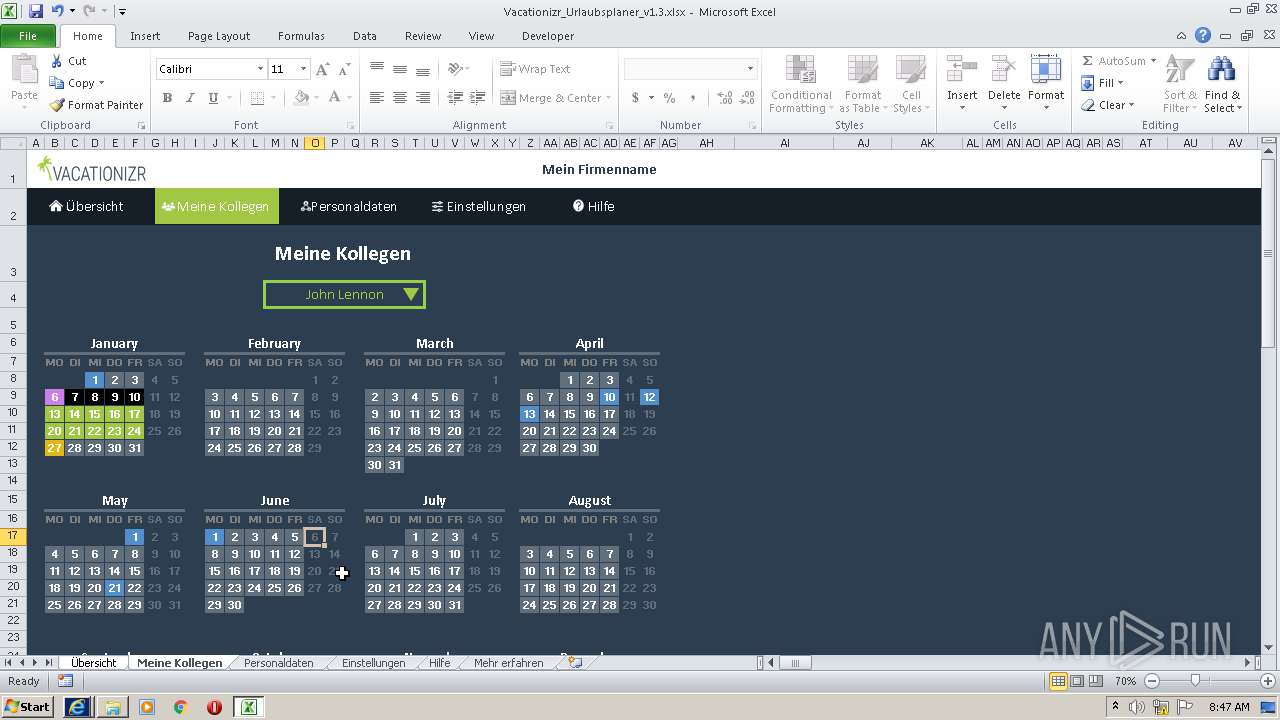Toggle Underline formatting
1280x720 pixels.
click(x=213, y=98)
